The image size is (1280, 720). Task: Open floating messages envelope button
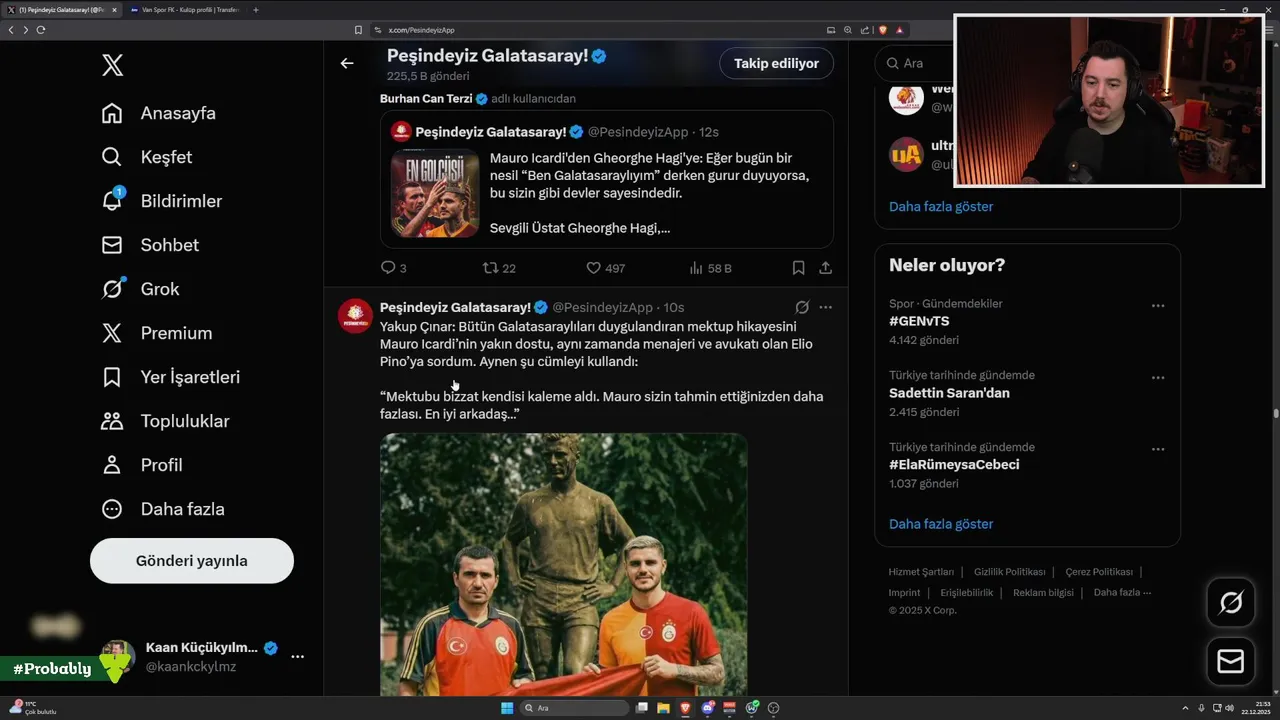pos(1231,662)
